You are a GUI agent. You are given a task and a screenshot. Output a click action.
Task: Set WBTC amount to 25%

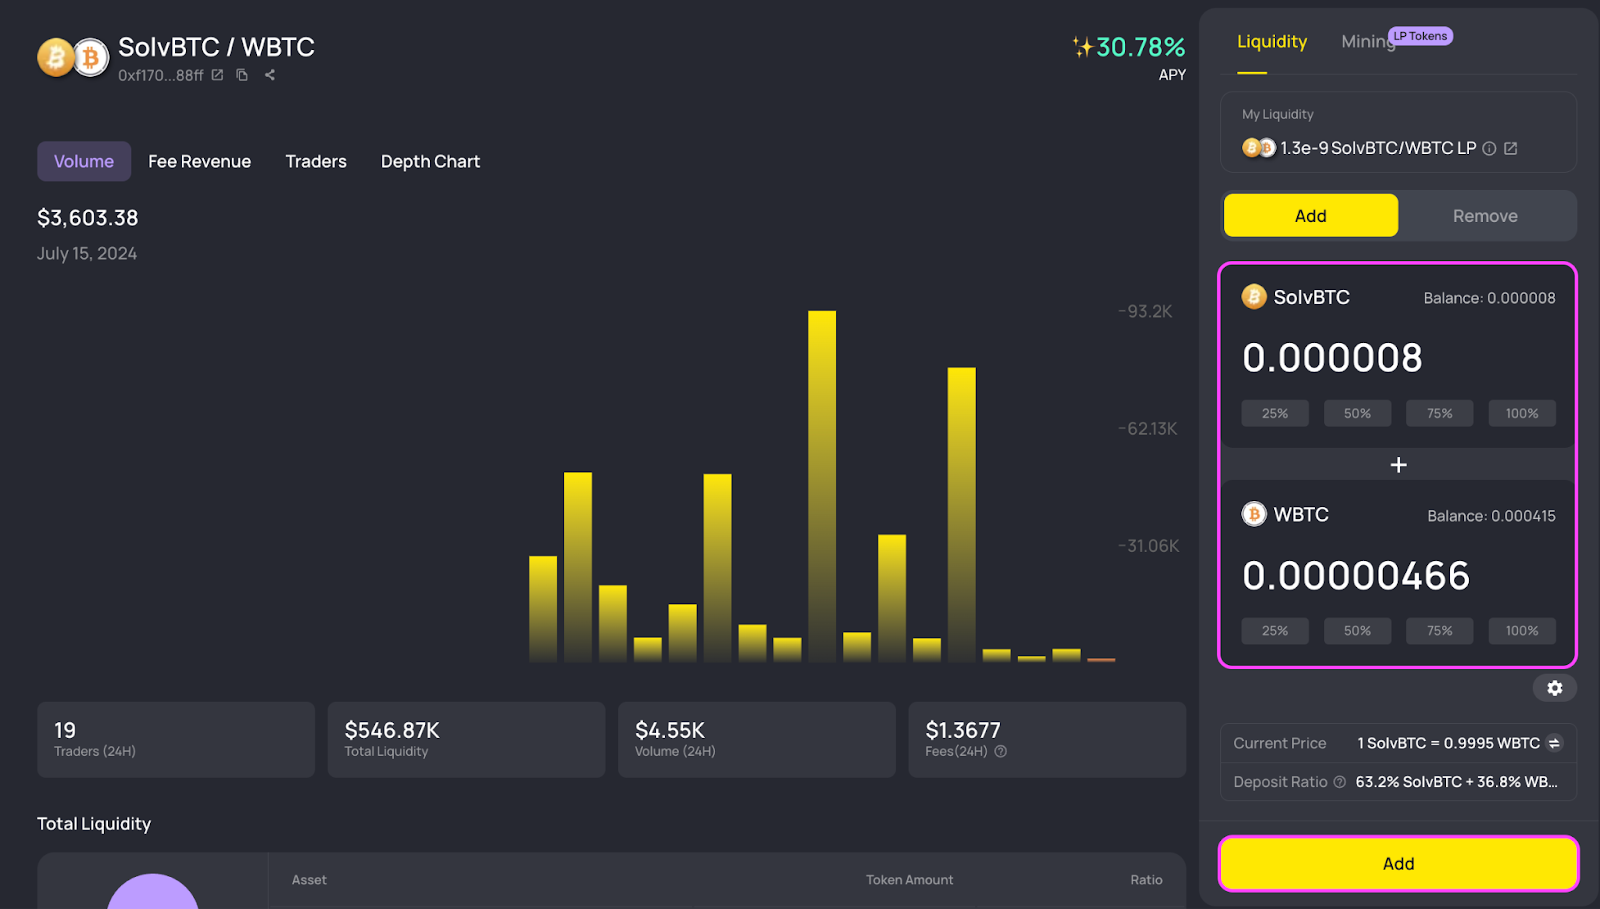tap(1275, 631)
